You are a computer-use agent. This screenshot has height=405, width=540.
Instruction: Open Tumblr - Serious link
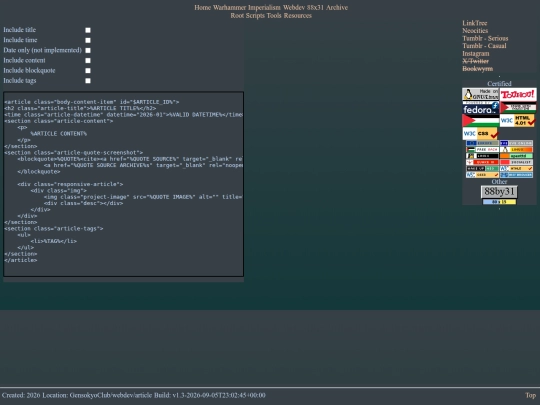[485, 38]
